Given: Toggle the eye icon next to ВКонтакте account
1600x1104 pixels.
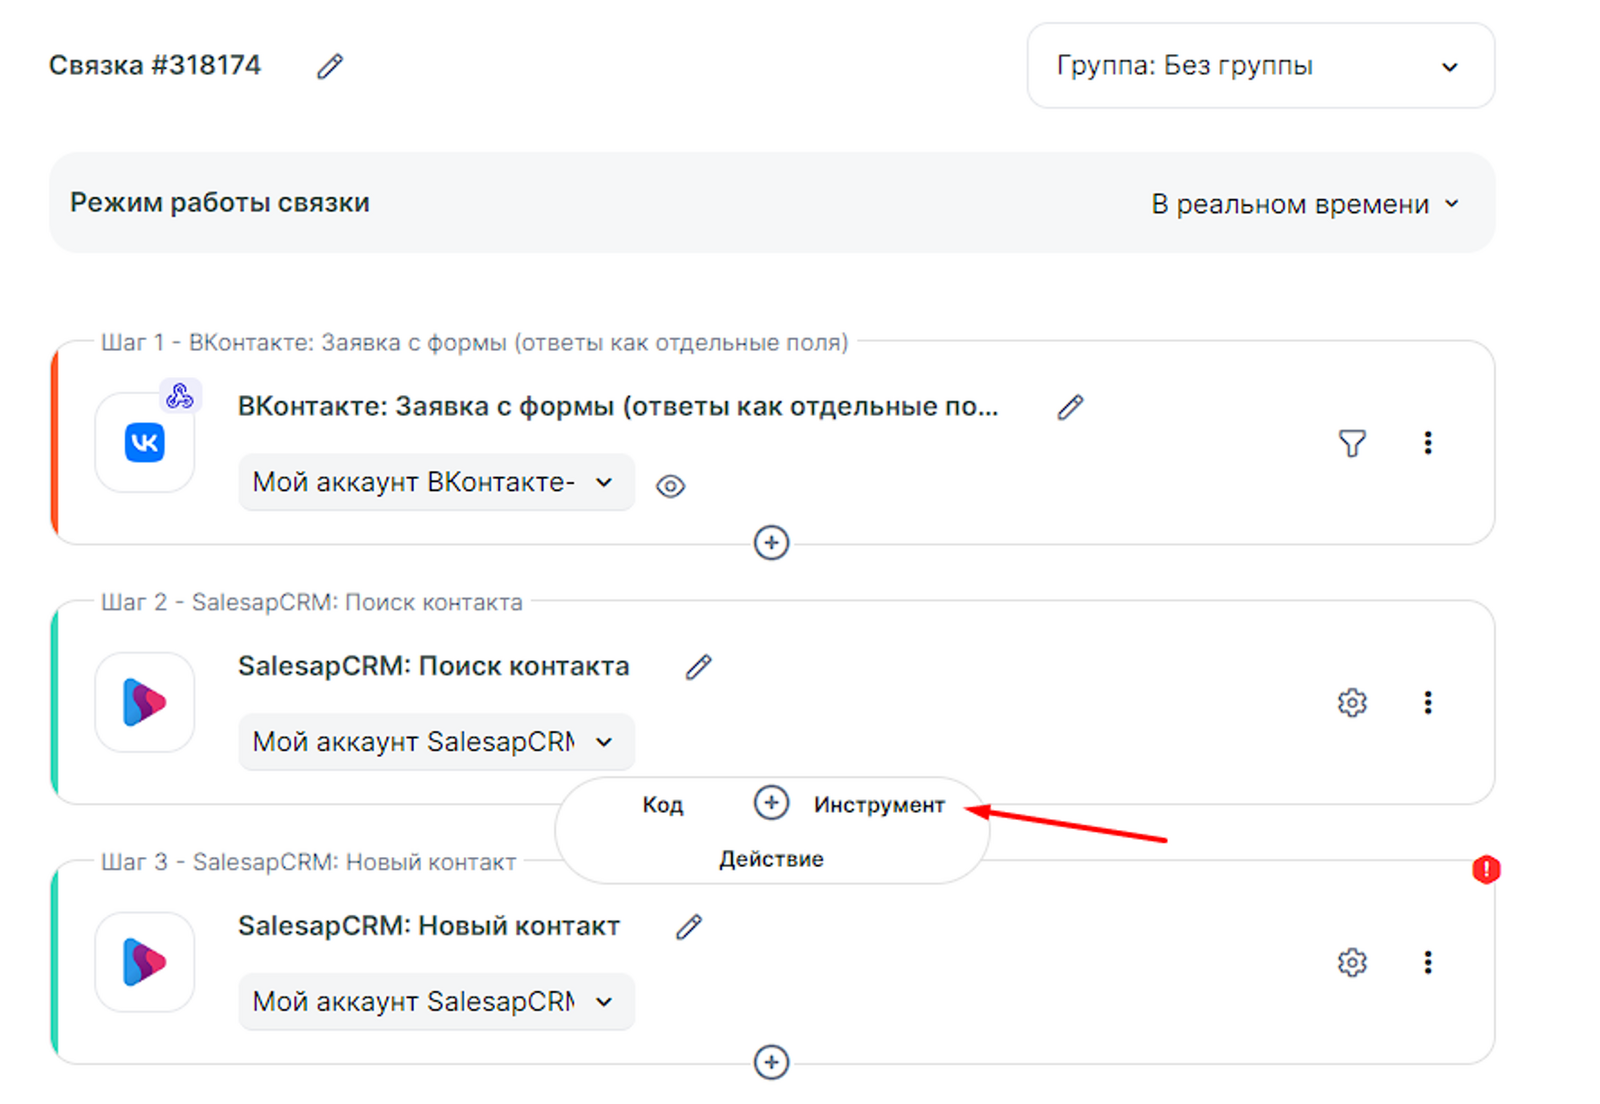Looking at the screenshot, I should coord(670,486).
